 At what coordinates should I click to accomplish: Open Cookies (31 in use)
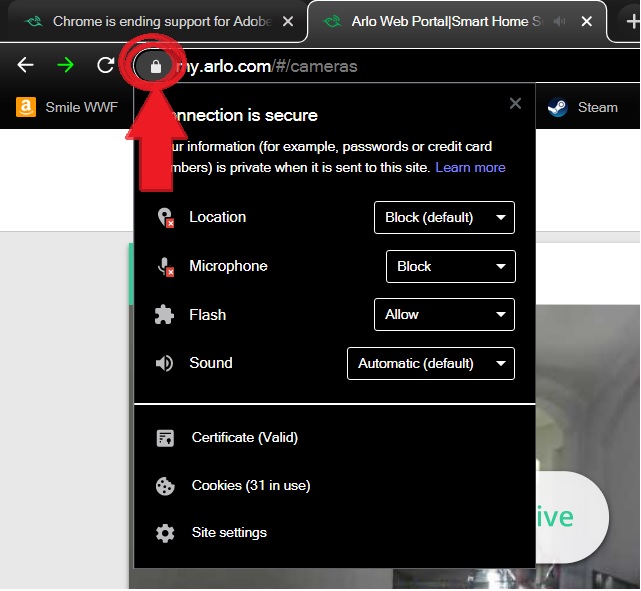click(x=251, y=486)
